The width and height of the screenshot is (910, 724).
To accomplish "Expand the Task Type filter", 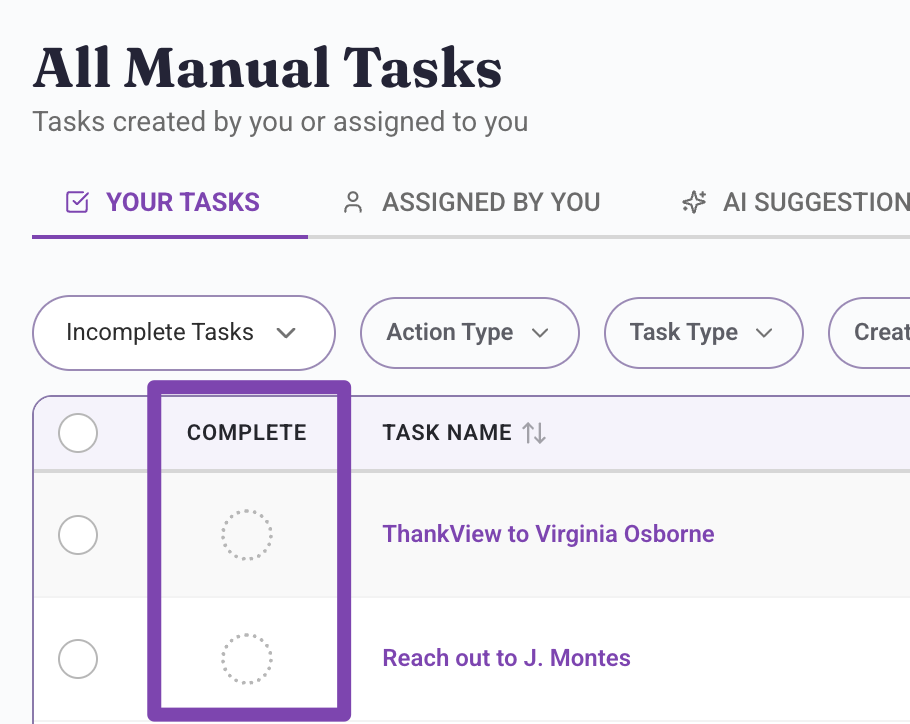I will coord(703,333).
